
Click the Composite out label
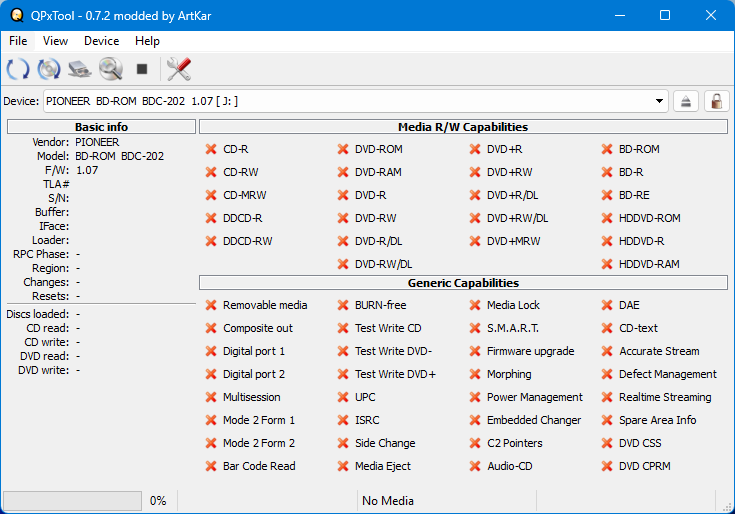click(x=258, y=328)
